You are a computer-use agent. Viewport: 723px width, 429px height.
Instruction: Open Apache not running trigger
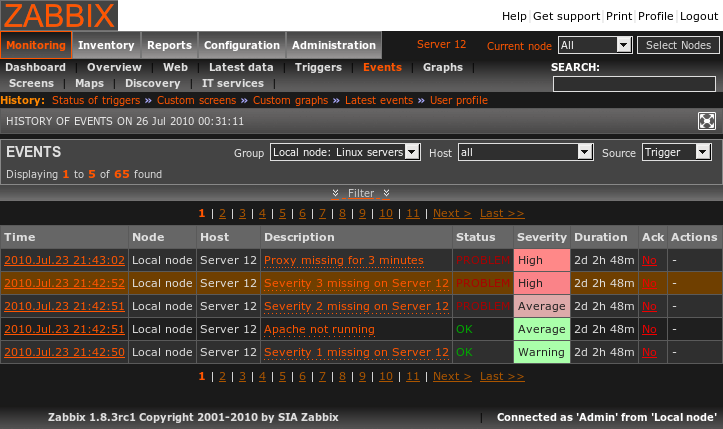(x=319, y=329)
